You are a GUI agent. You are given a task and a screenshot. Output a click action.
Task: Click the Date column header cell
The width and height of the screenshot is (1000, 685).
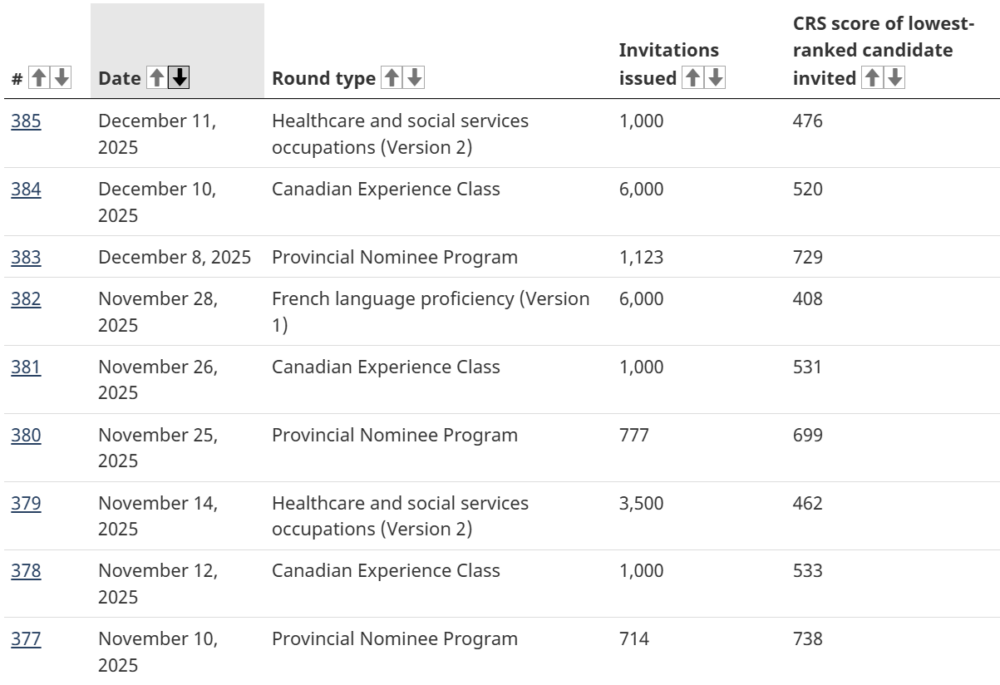coord(120,78)
